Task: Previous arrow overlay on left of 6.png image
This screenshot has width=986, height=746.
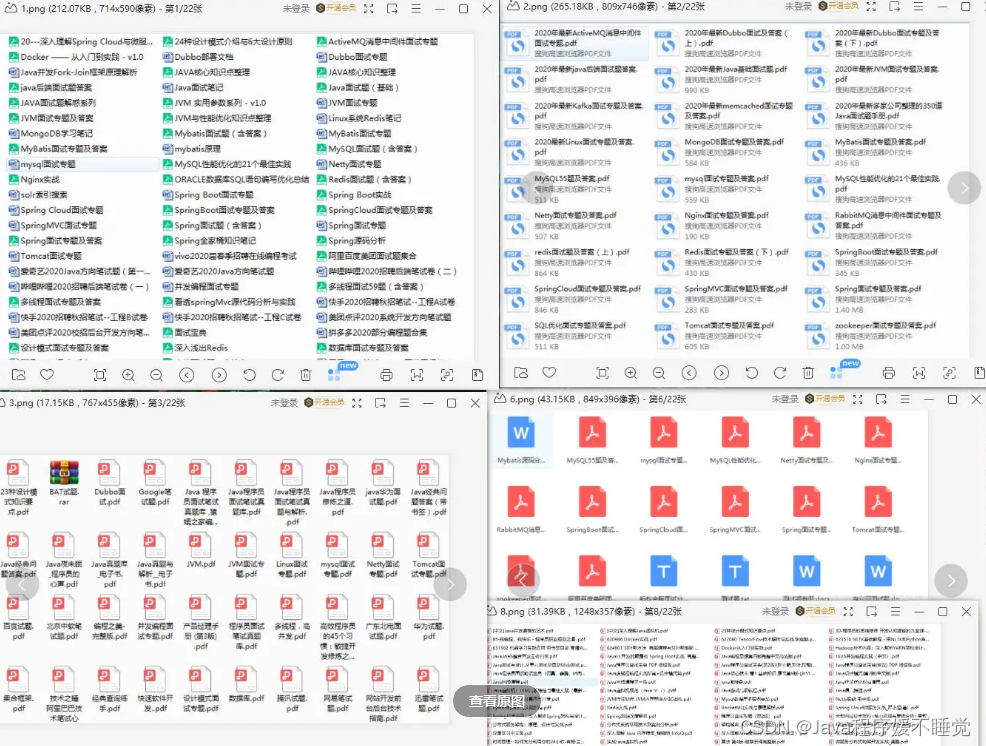Action: pyautogui.click(x=523, y=579)
